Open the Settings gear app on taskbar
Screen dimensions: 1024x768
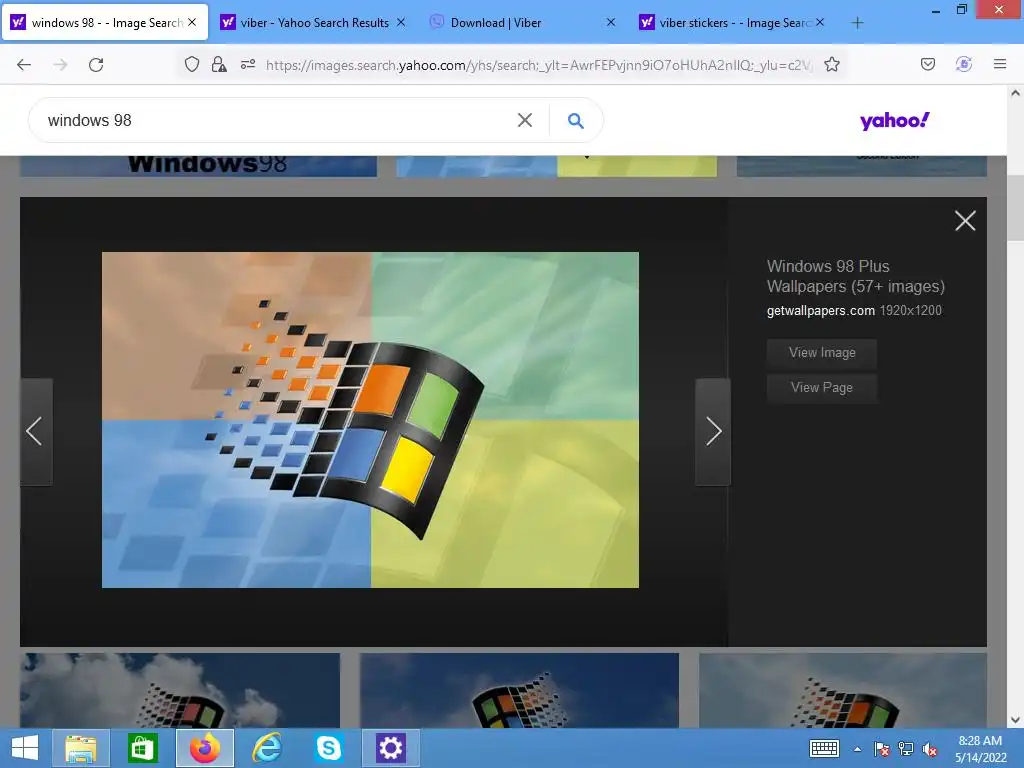tap(391, 748)
